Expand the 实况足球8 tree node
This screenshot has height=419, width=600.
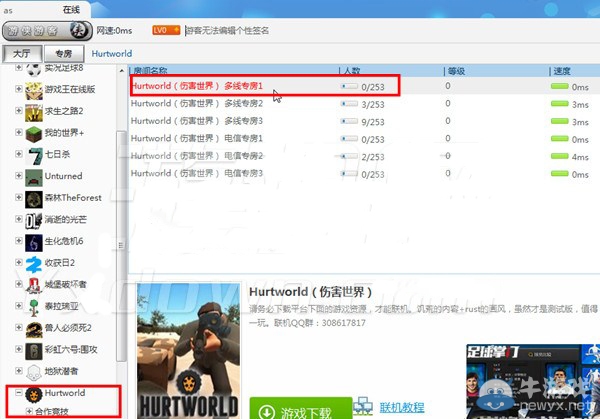coord(18,68)
